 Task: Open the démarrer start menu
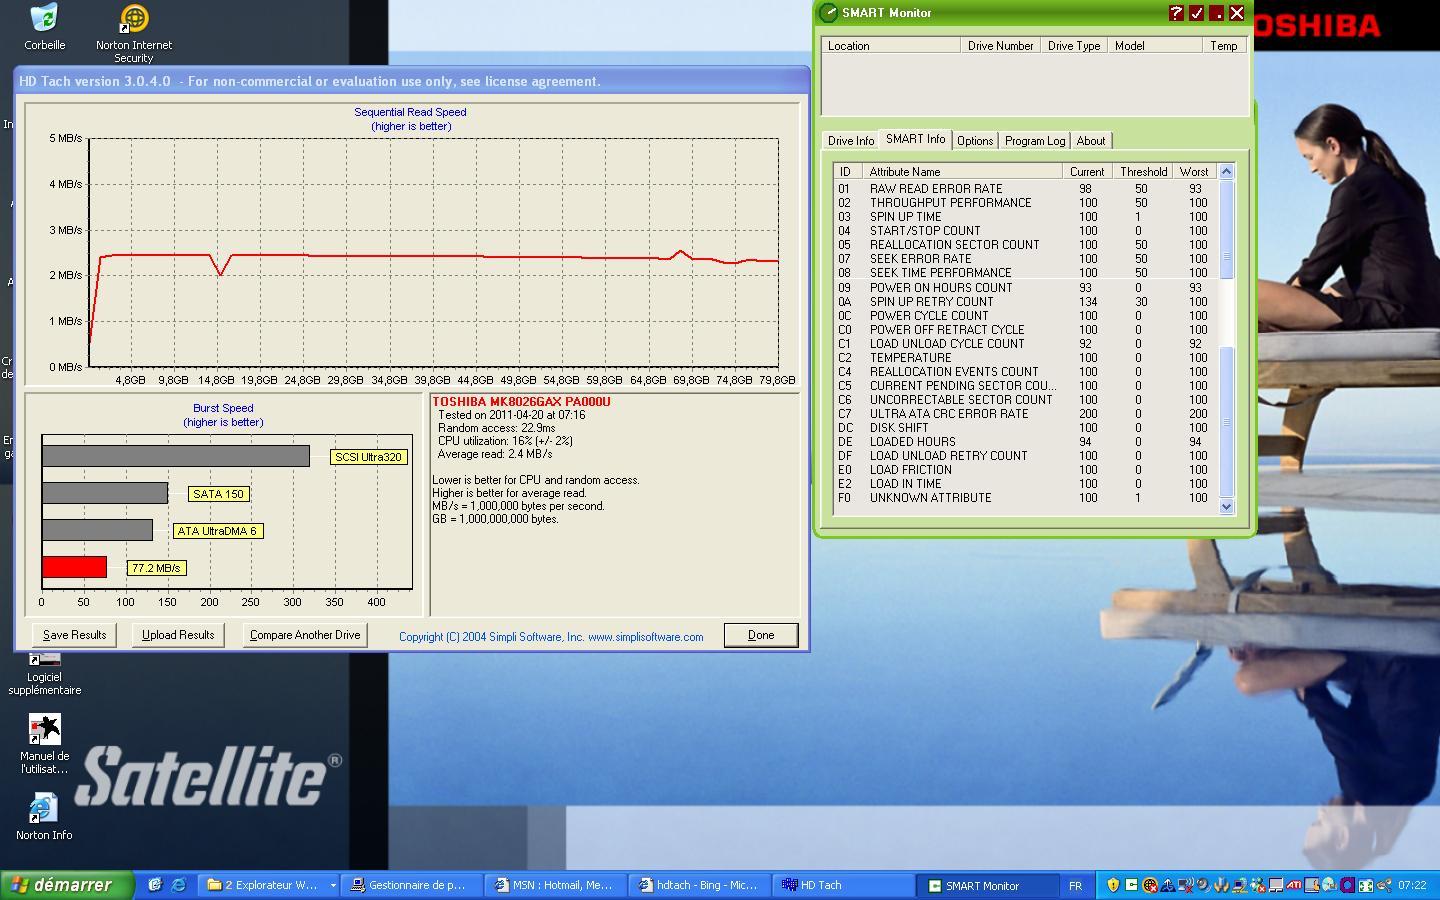tap(67, 885)
